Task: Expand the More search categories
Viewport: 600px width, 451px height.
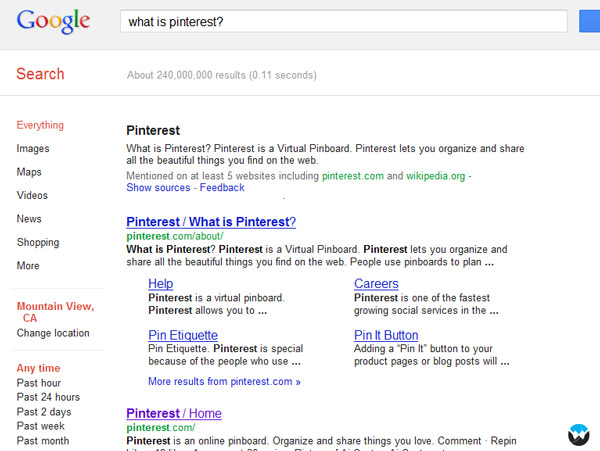Action: (x=28, y=265)
